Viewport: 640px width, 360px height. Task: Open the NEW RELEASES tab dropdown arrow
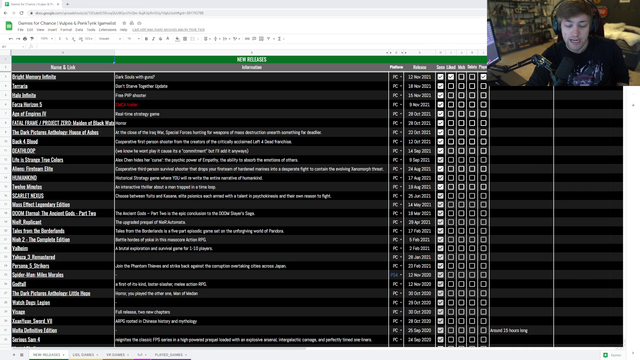pos(63,355)
